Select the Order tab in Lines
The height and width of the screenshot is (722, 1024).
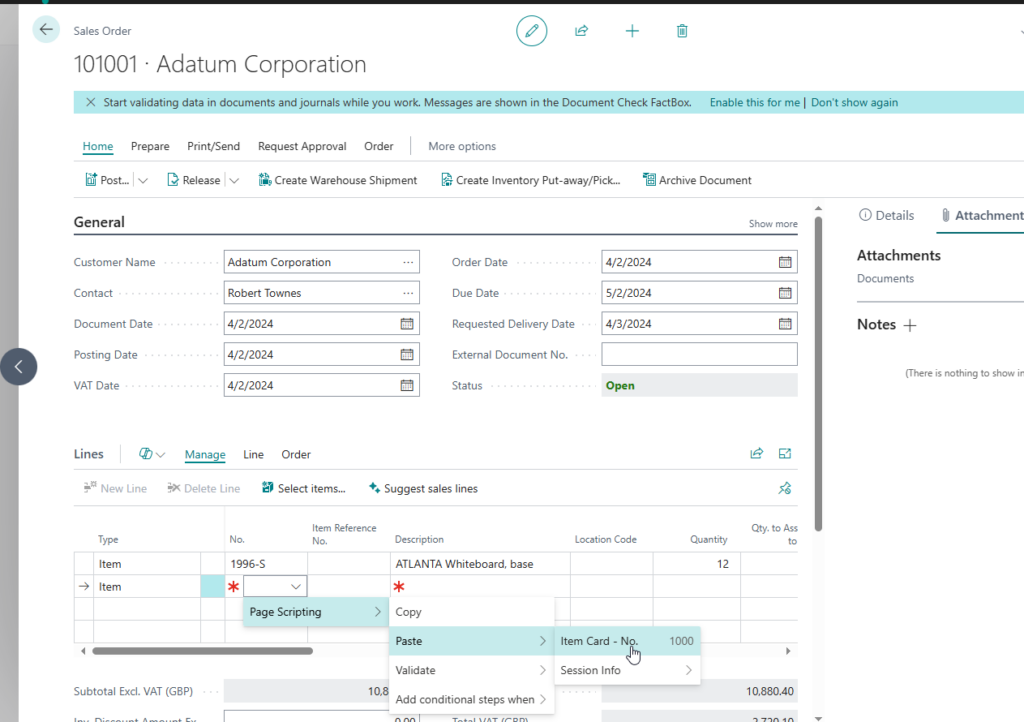click(296, 454)
